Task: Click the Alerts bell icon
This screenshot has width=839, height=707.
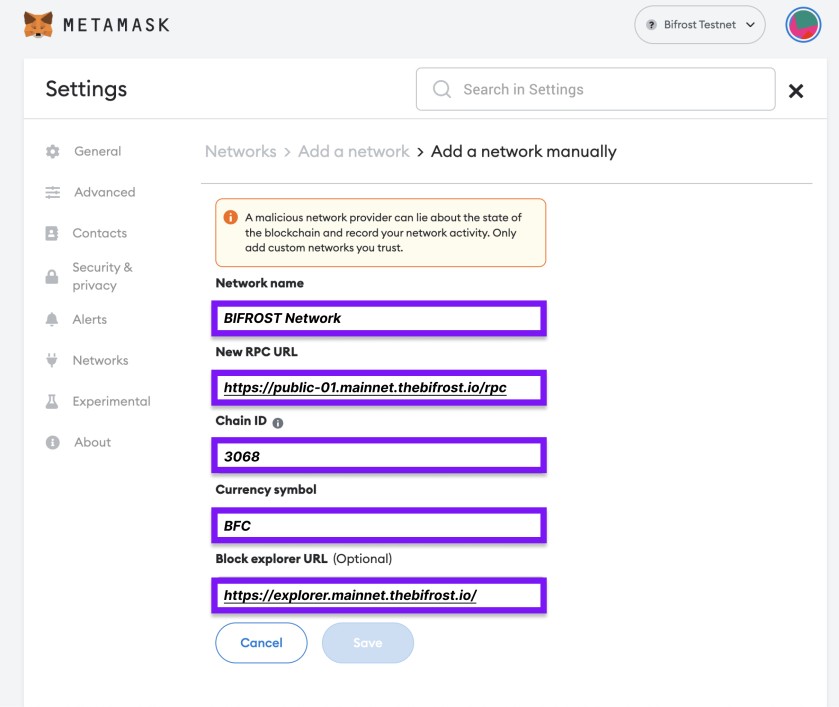Action: pyautogui.click(x=52, y=320)
